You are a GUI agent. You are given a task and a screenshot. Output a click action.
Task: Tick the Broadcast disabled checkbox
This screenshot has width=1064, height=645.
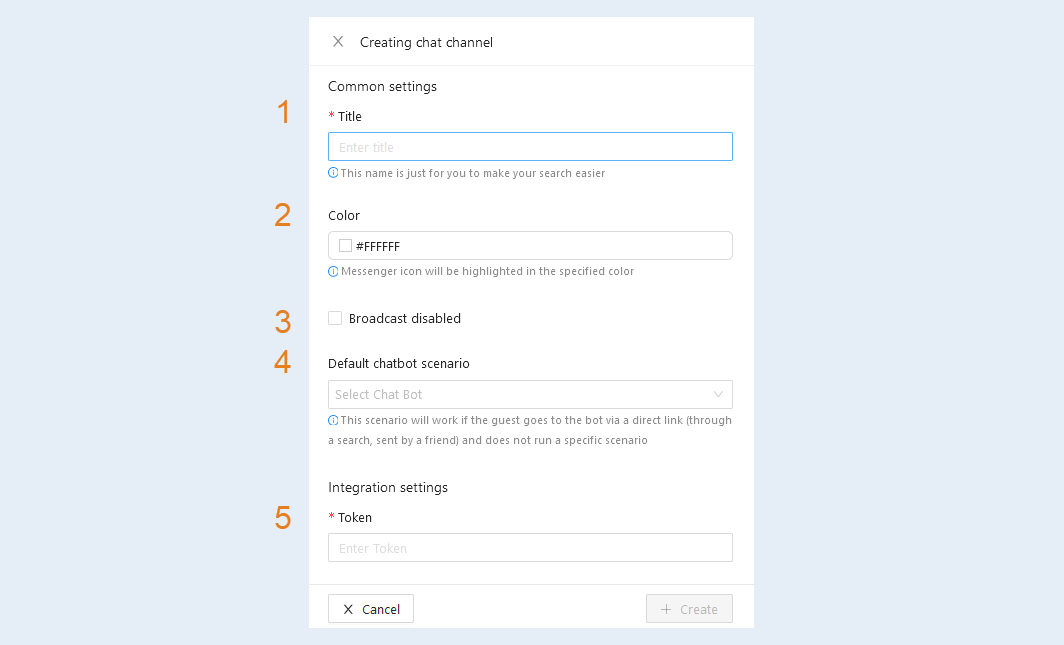(x=335, y=318)
